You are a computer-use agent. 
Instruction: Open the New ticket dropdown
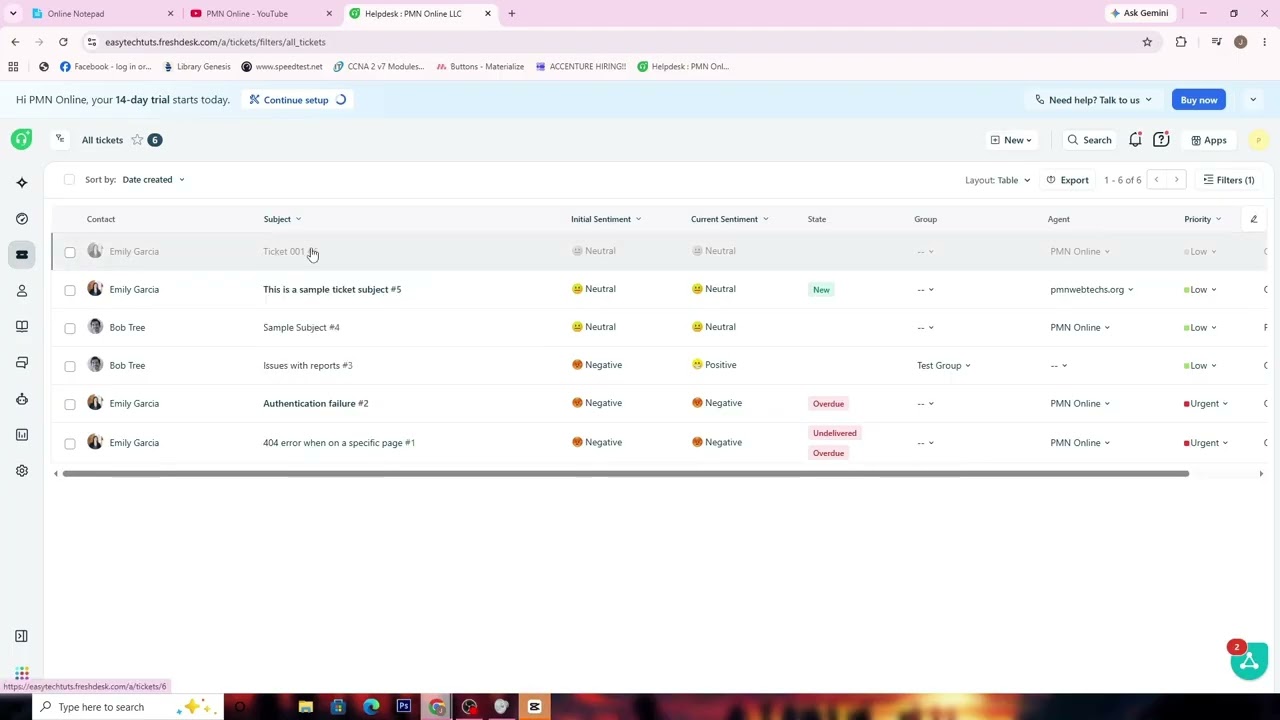[1011, 140]
